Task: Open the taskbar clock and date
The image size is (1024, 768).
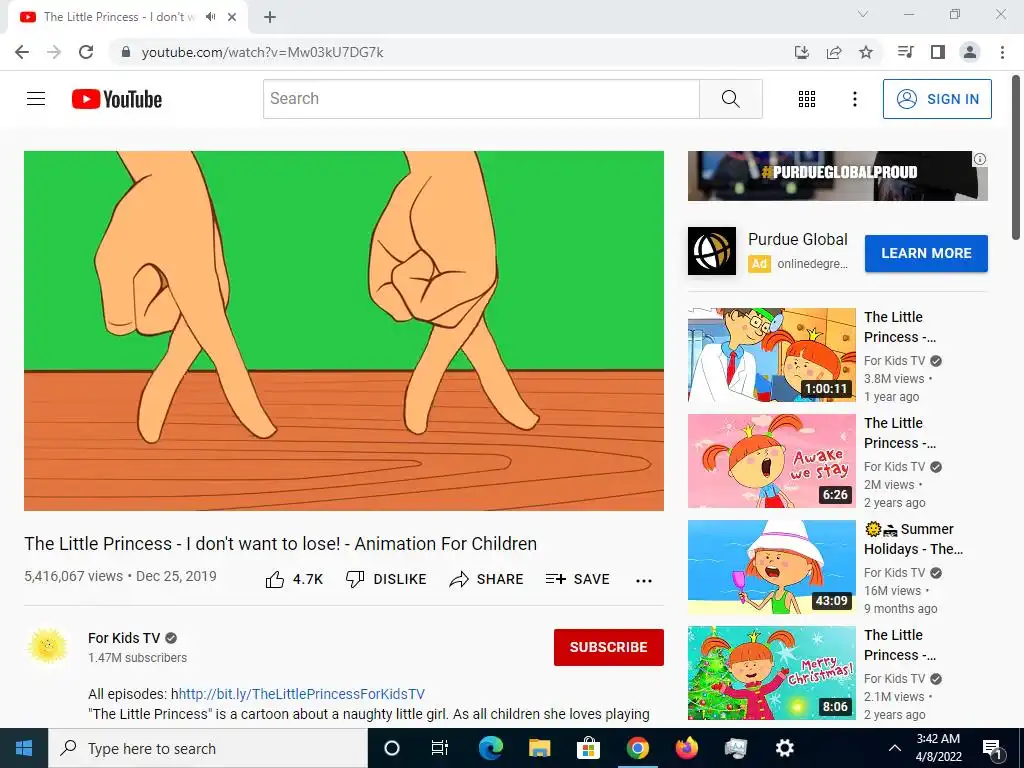Action: click(x=938, y=748)
